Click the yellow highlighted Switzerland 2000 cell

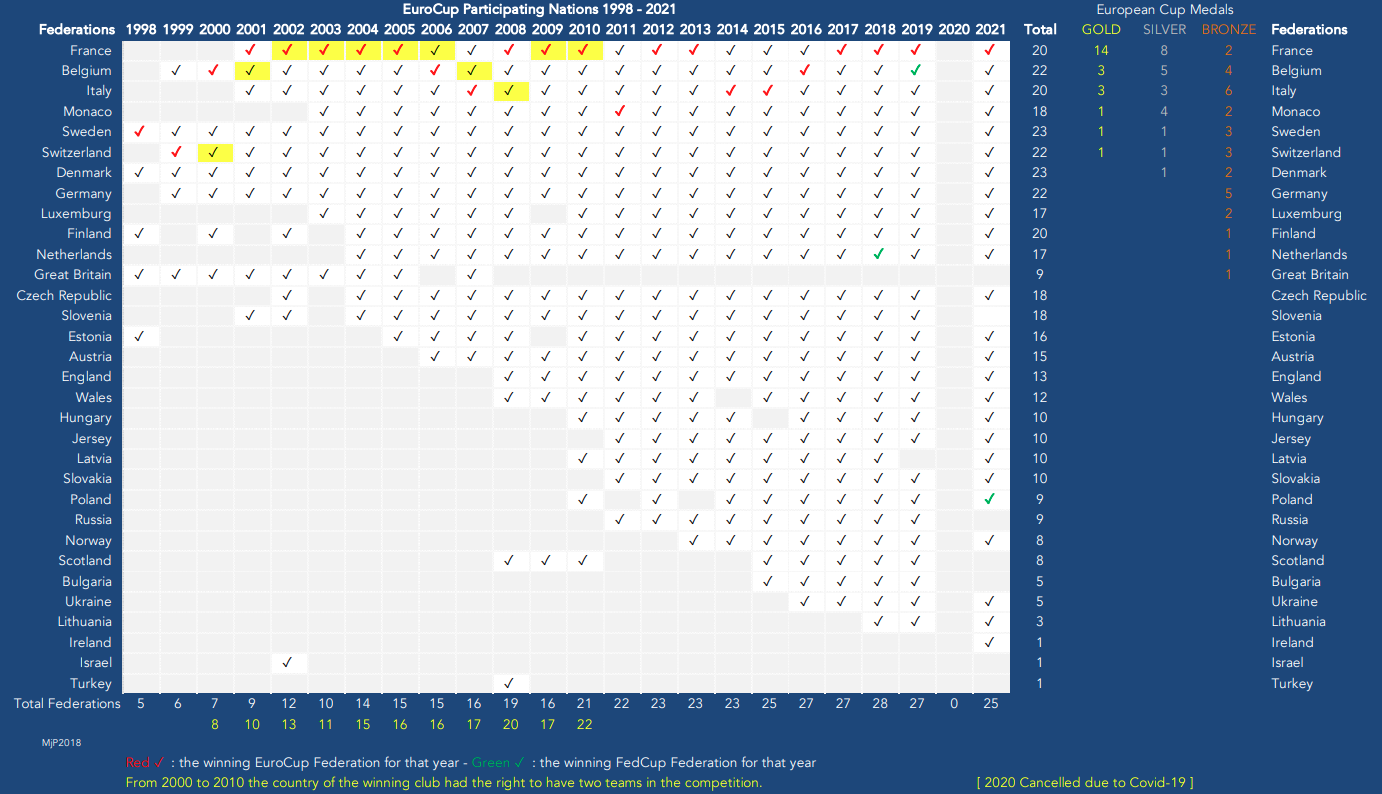point(214,152)
